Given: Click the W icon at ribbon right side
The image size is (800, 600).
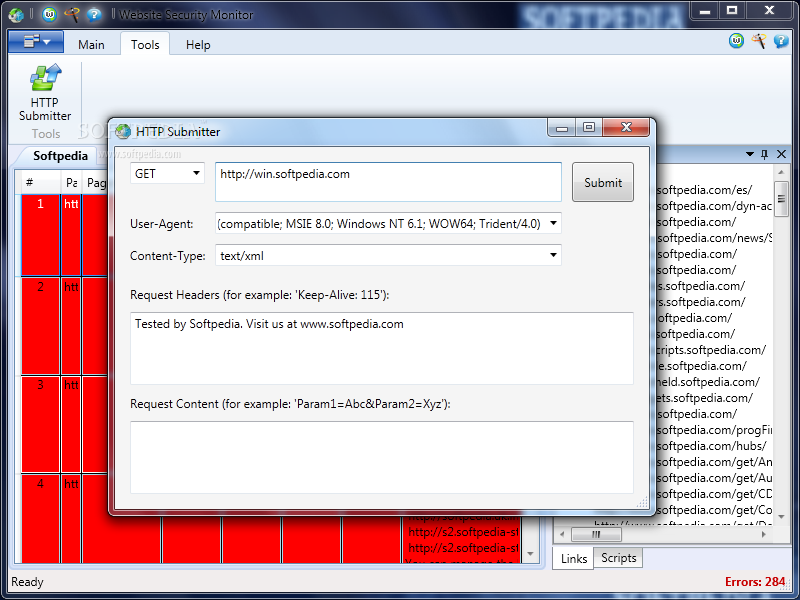Looking at the screenshot, I should pos(736,41).
